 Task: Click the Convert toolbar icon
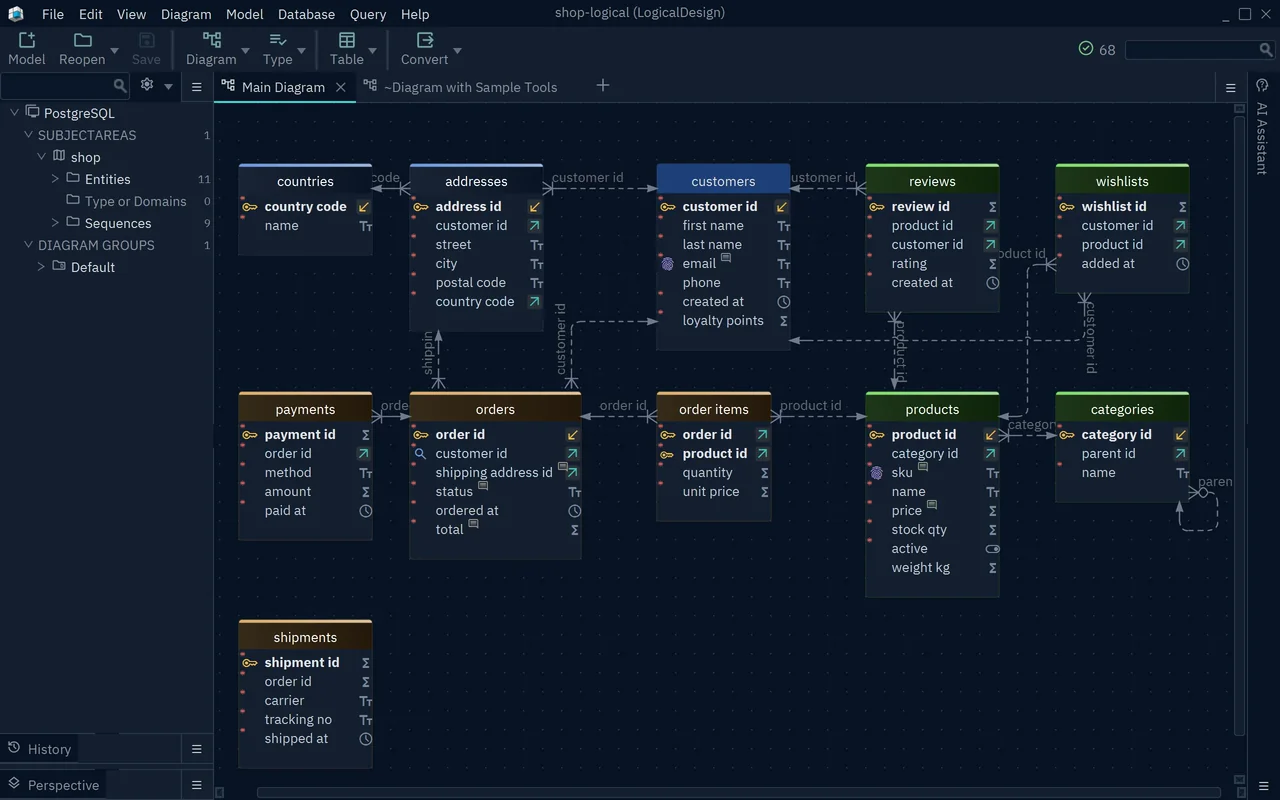(x=425, y=40)
